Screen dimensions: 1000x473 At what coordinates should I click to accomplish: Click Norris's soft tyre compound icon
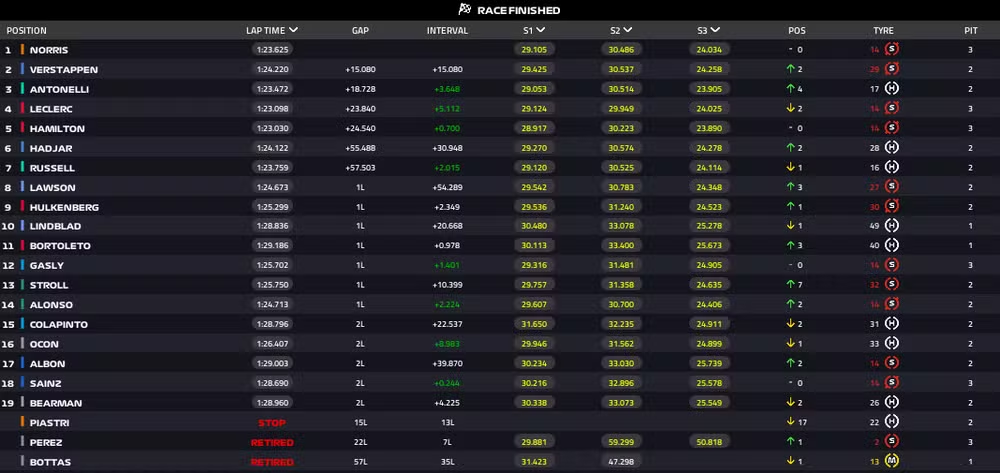[892, 49]
